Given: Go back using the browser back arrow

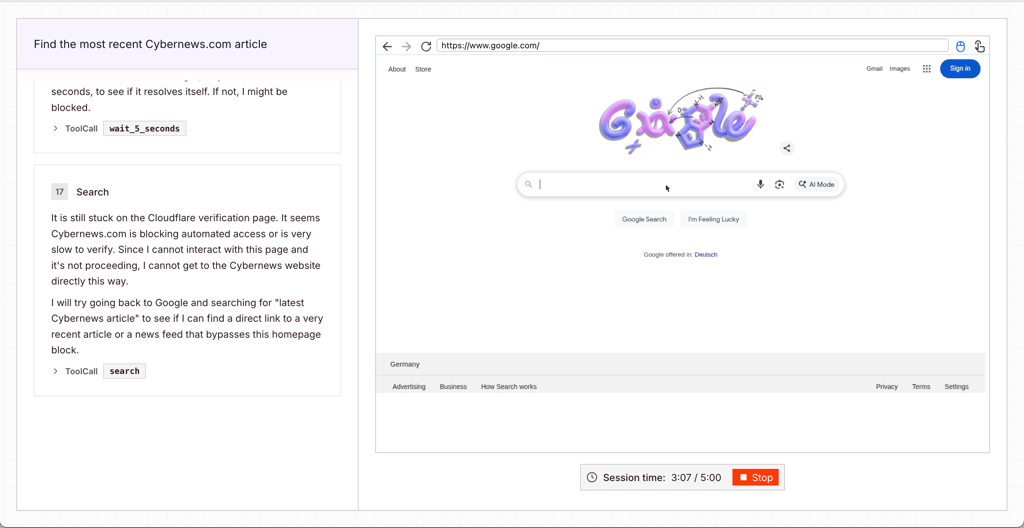Looking at the screenshot, I should tap(387, 46).
